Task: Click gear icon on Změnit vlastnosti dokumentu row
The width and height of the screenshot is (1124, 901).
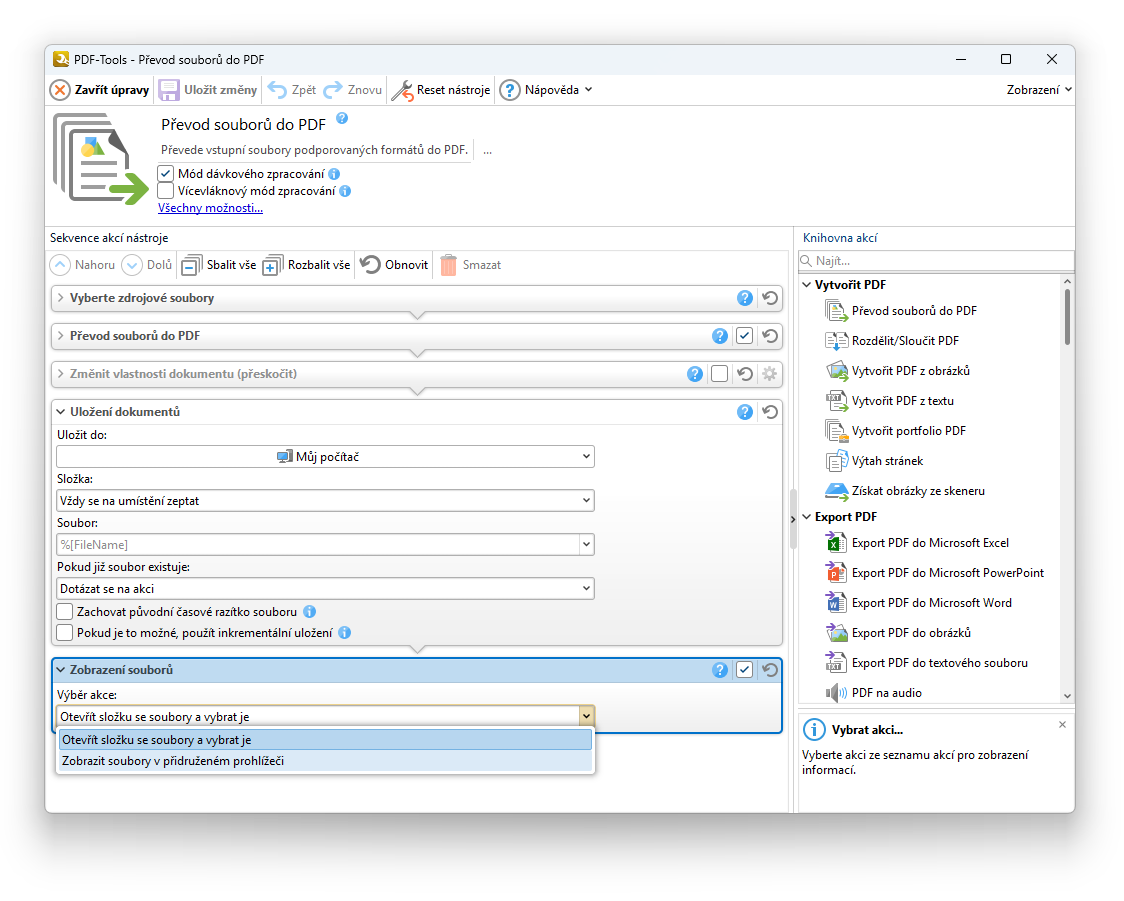Action: (770, 374)
